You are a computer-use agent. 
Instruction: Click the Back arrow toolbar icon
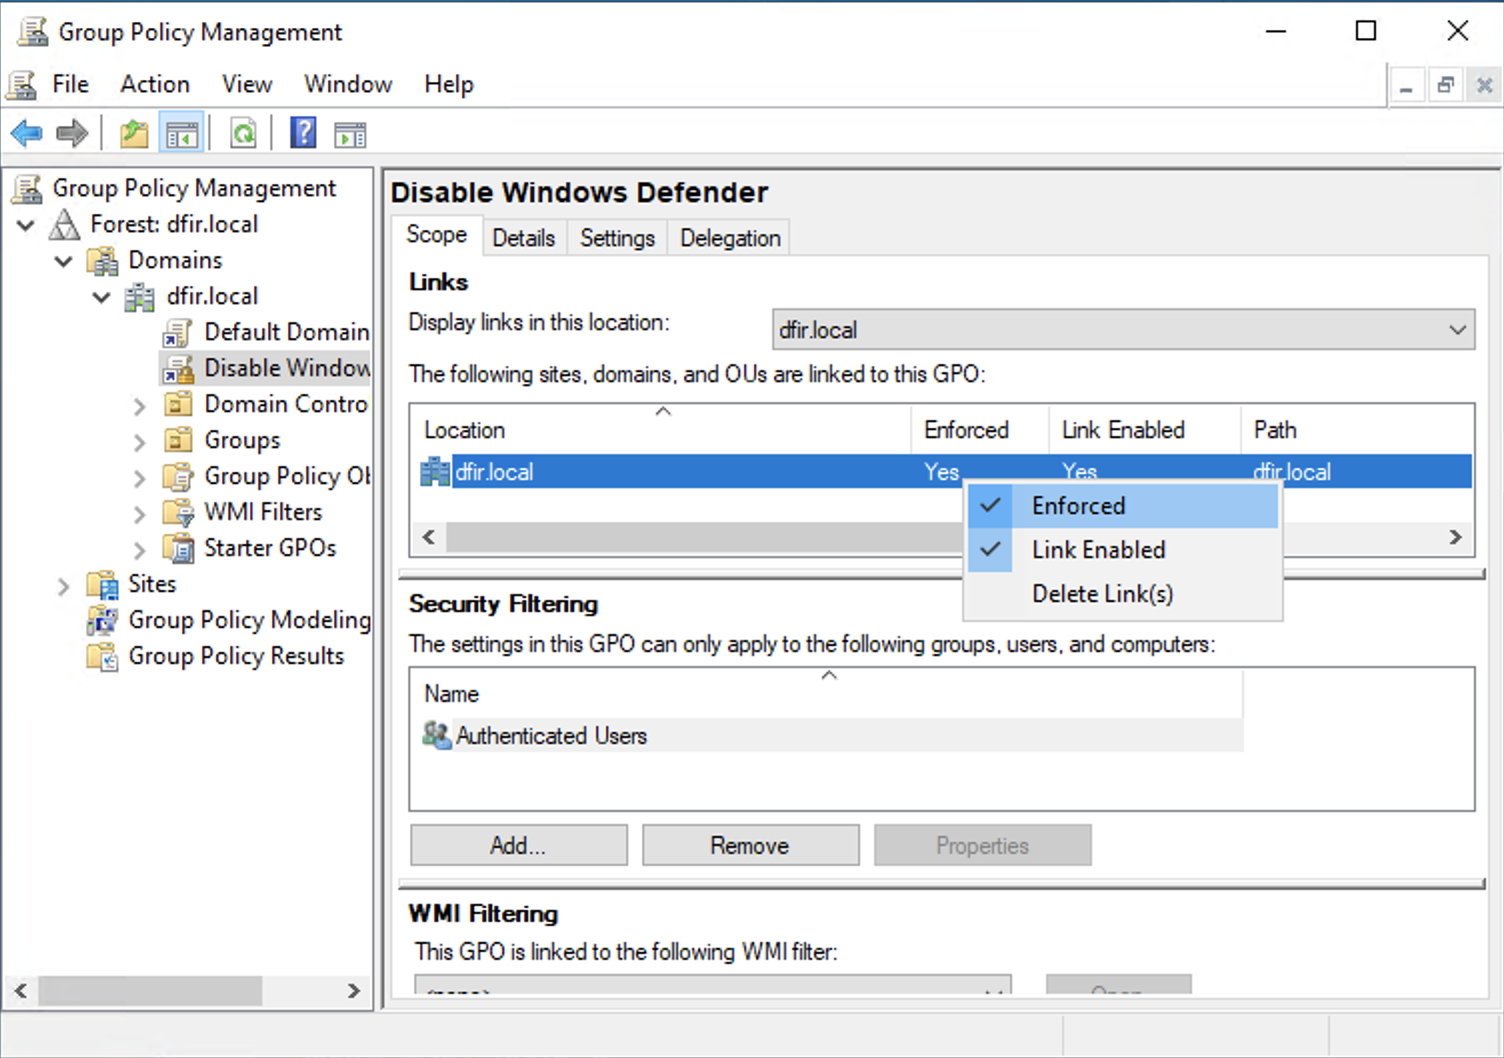[26, 133]
